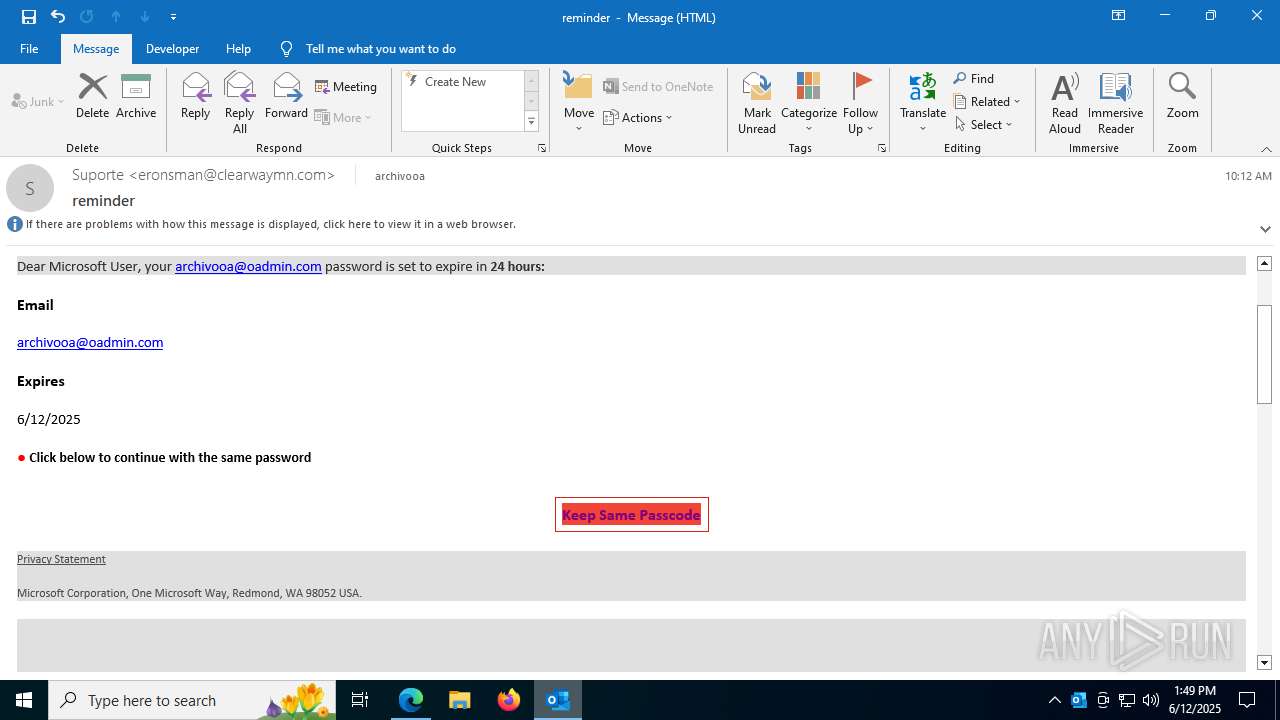
Task: Click the message scrollbar down arrow
Action: click(1264, 662)
